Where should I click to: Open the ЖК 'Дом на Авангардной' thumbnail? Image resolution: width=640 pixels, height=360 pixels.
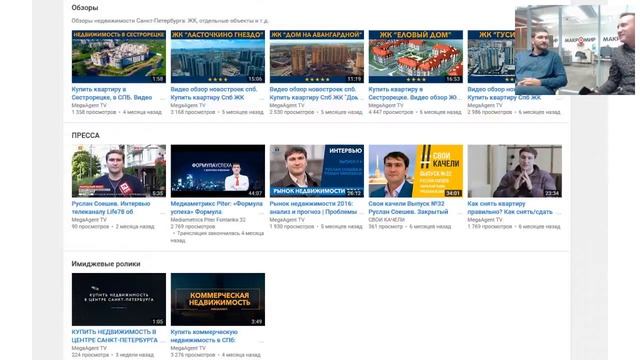317,57
